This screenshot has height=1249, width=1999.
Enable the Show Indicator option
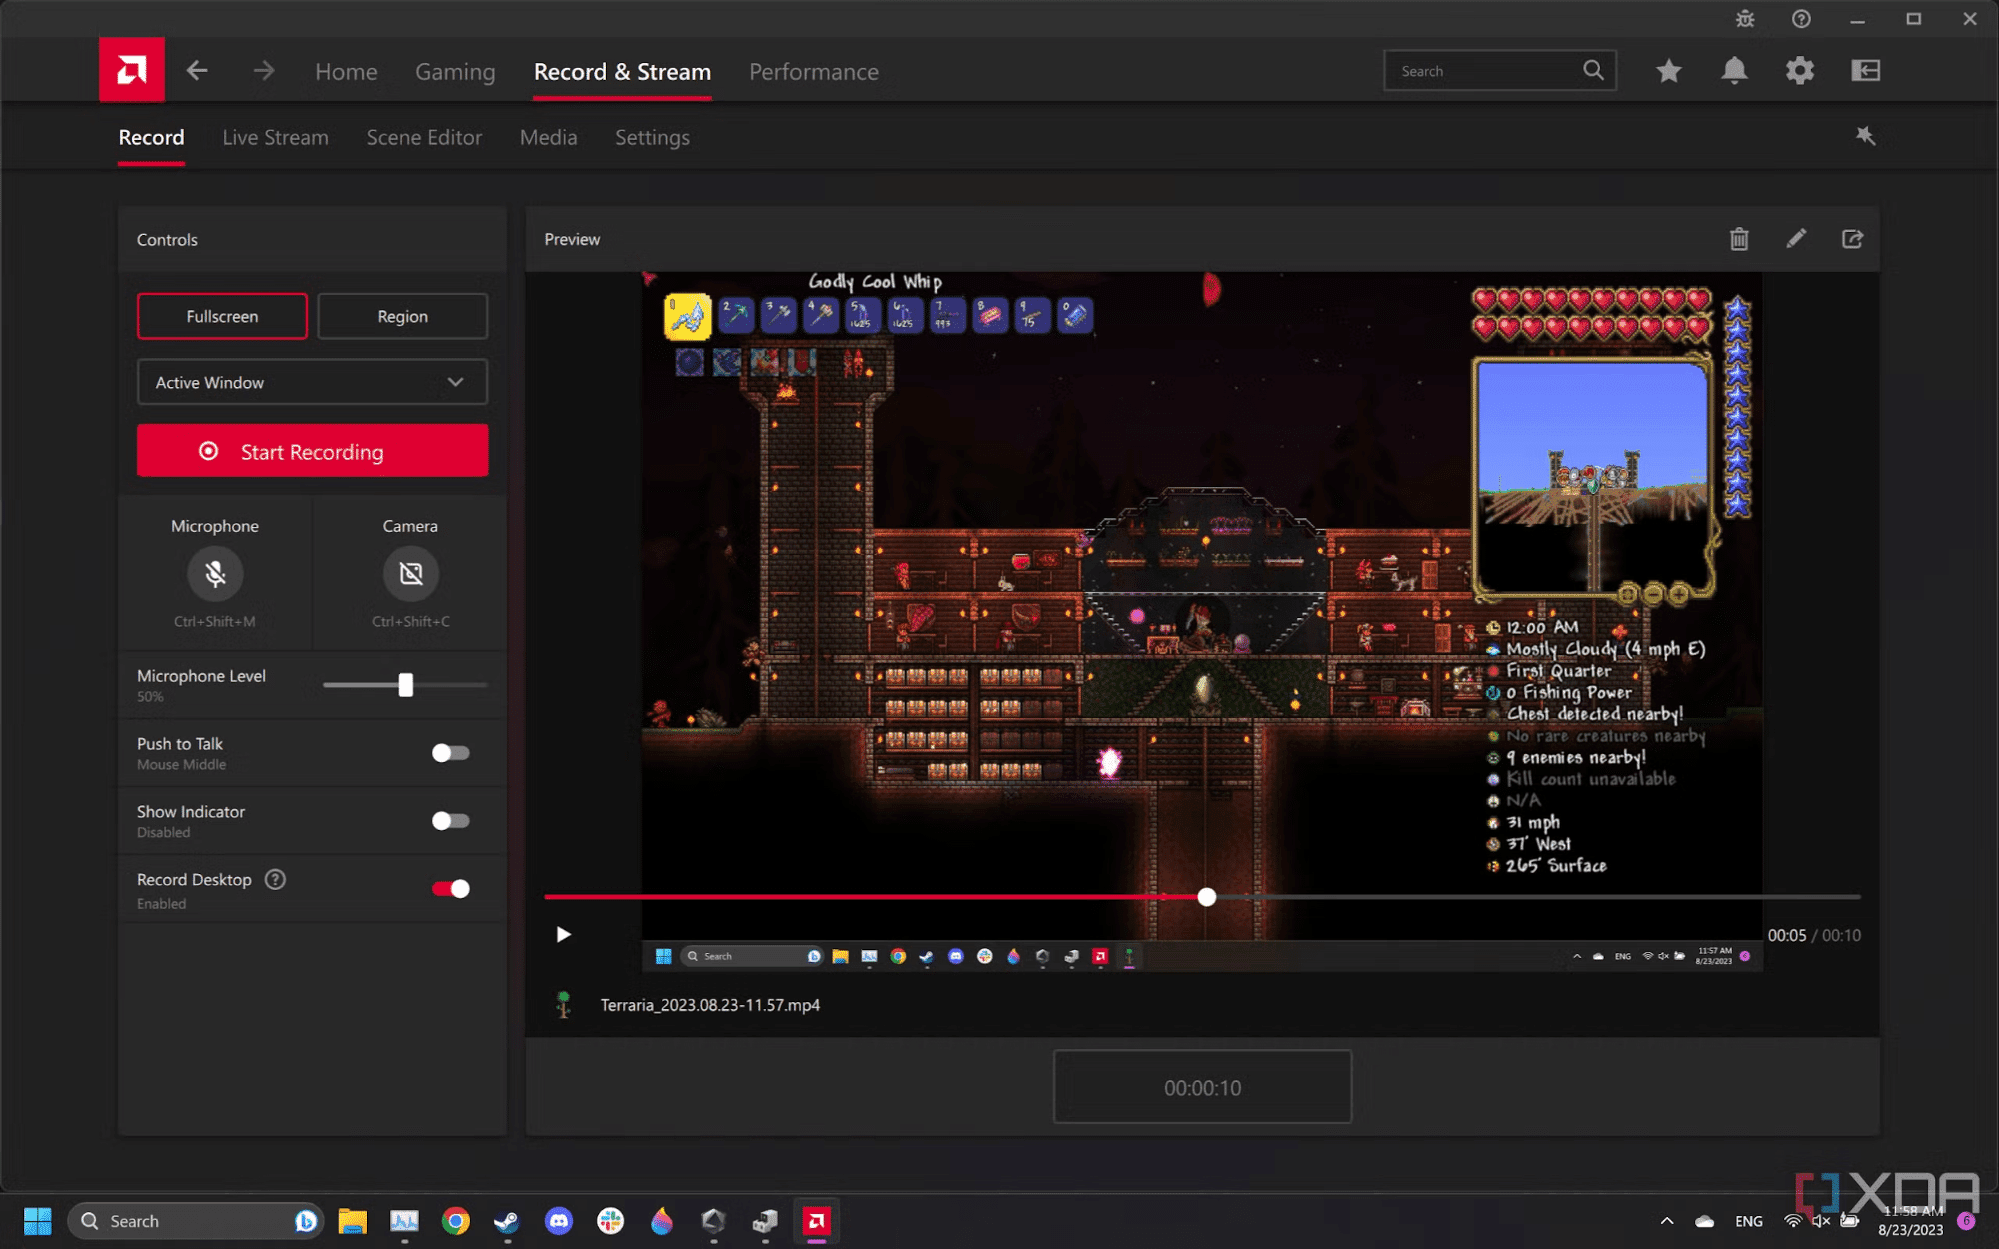pyautogui.click(x=450, y=820)
